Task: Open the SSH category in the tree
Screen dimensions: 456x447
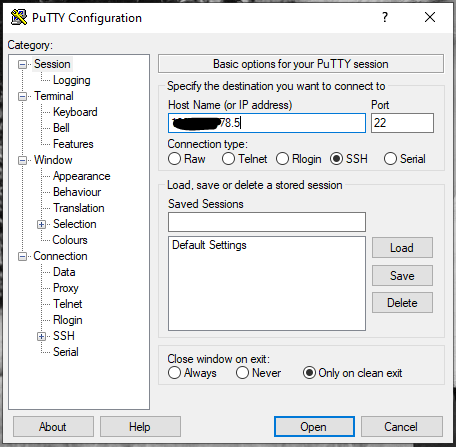Action: click(64, 336)
